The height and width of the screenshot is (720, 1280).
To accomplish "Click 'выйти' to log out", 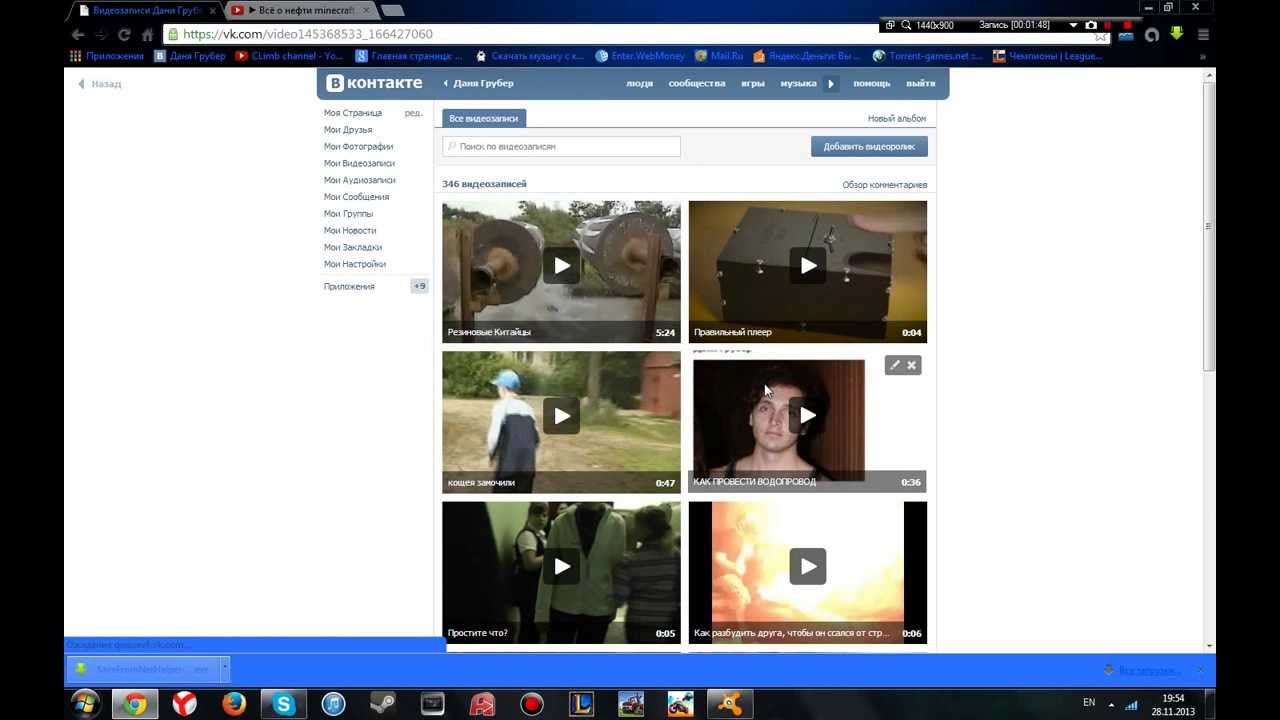I will (x=921, y=83).
